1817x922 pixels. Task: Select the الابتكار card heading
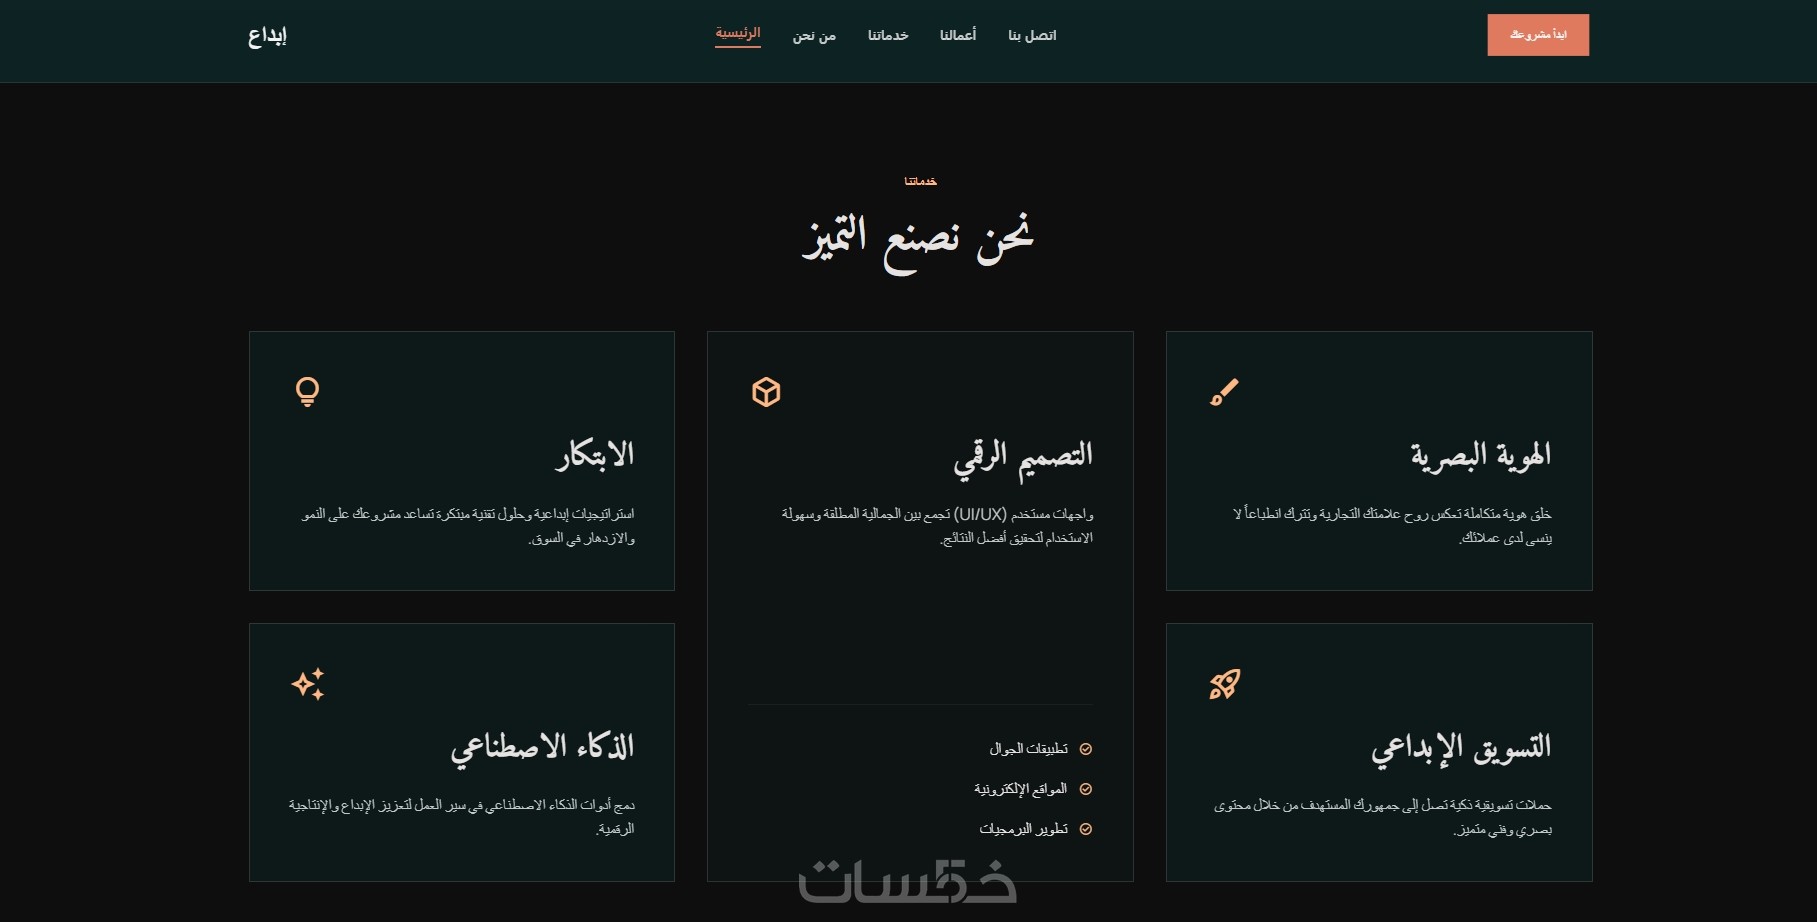pyautogui.click(x=595, y=455)
